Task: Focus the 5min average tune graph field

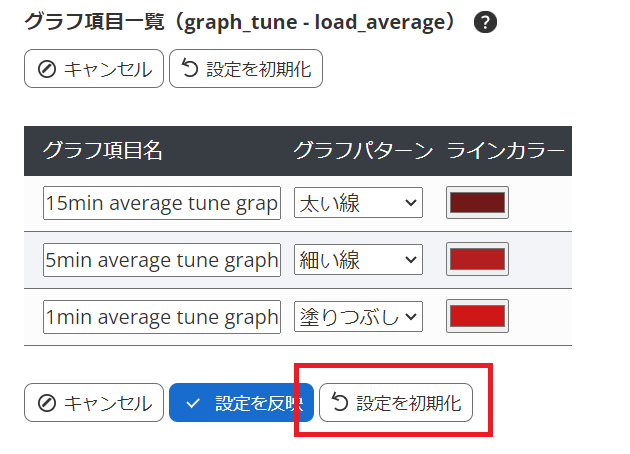Action: 161,260
